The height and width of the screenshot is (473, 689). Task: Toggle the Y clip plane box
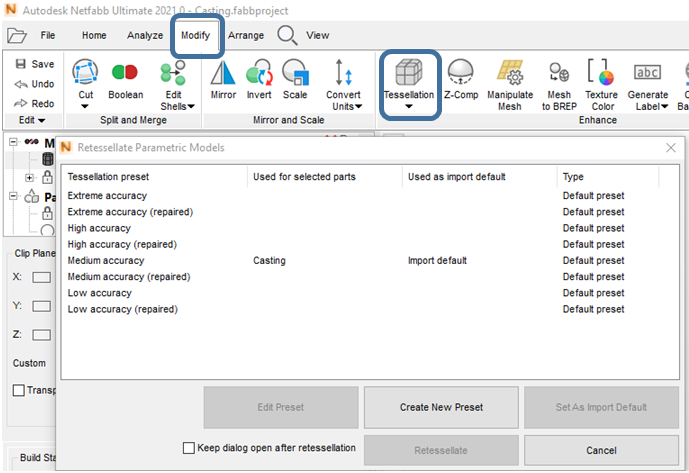click(x=42, y=306)
